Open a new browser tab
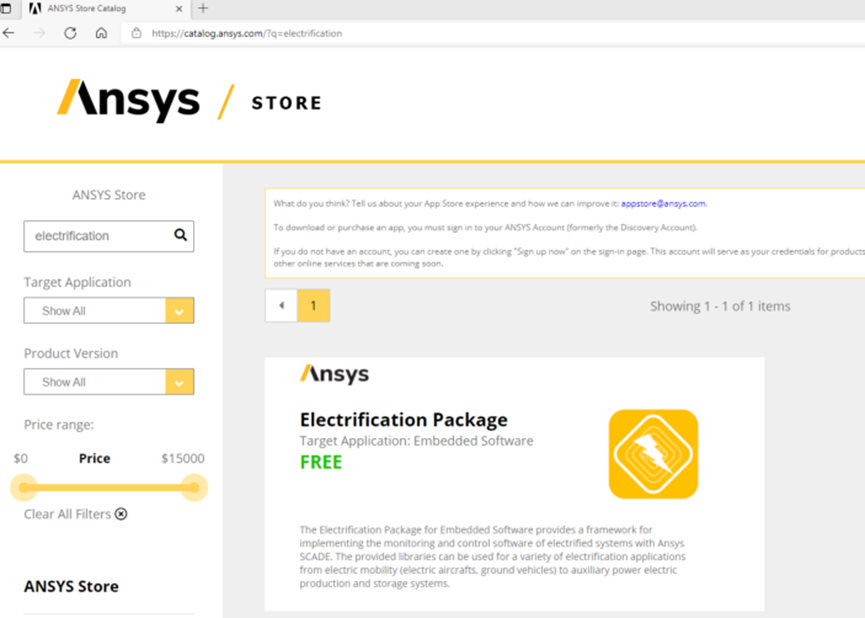 (202, 10)
